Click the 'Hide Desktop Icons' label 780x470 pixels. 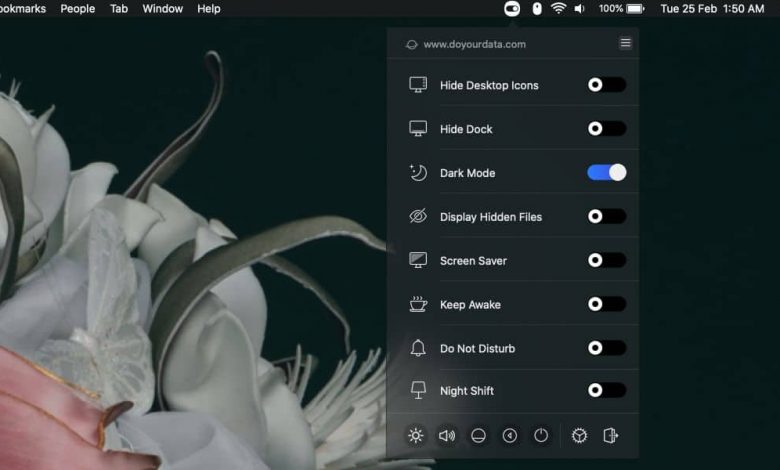[x=489, y=86]
